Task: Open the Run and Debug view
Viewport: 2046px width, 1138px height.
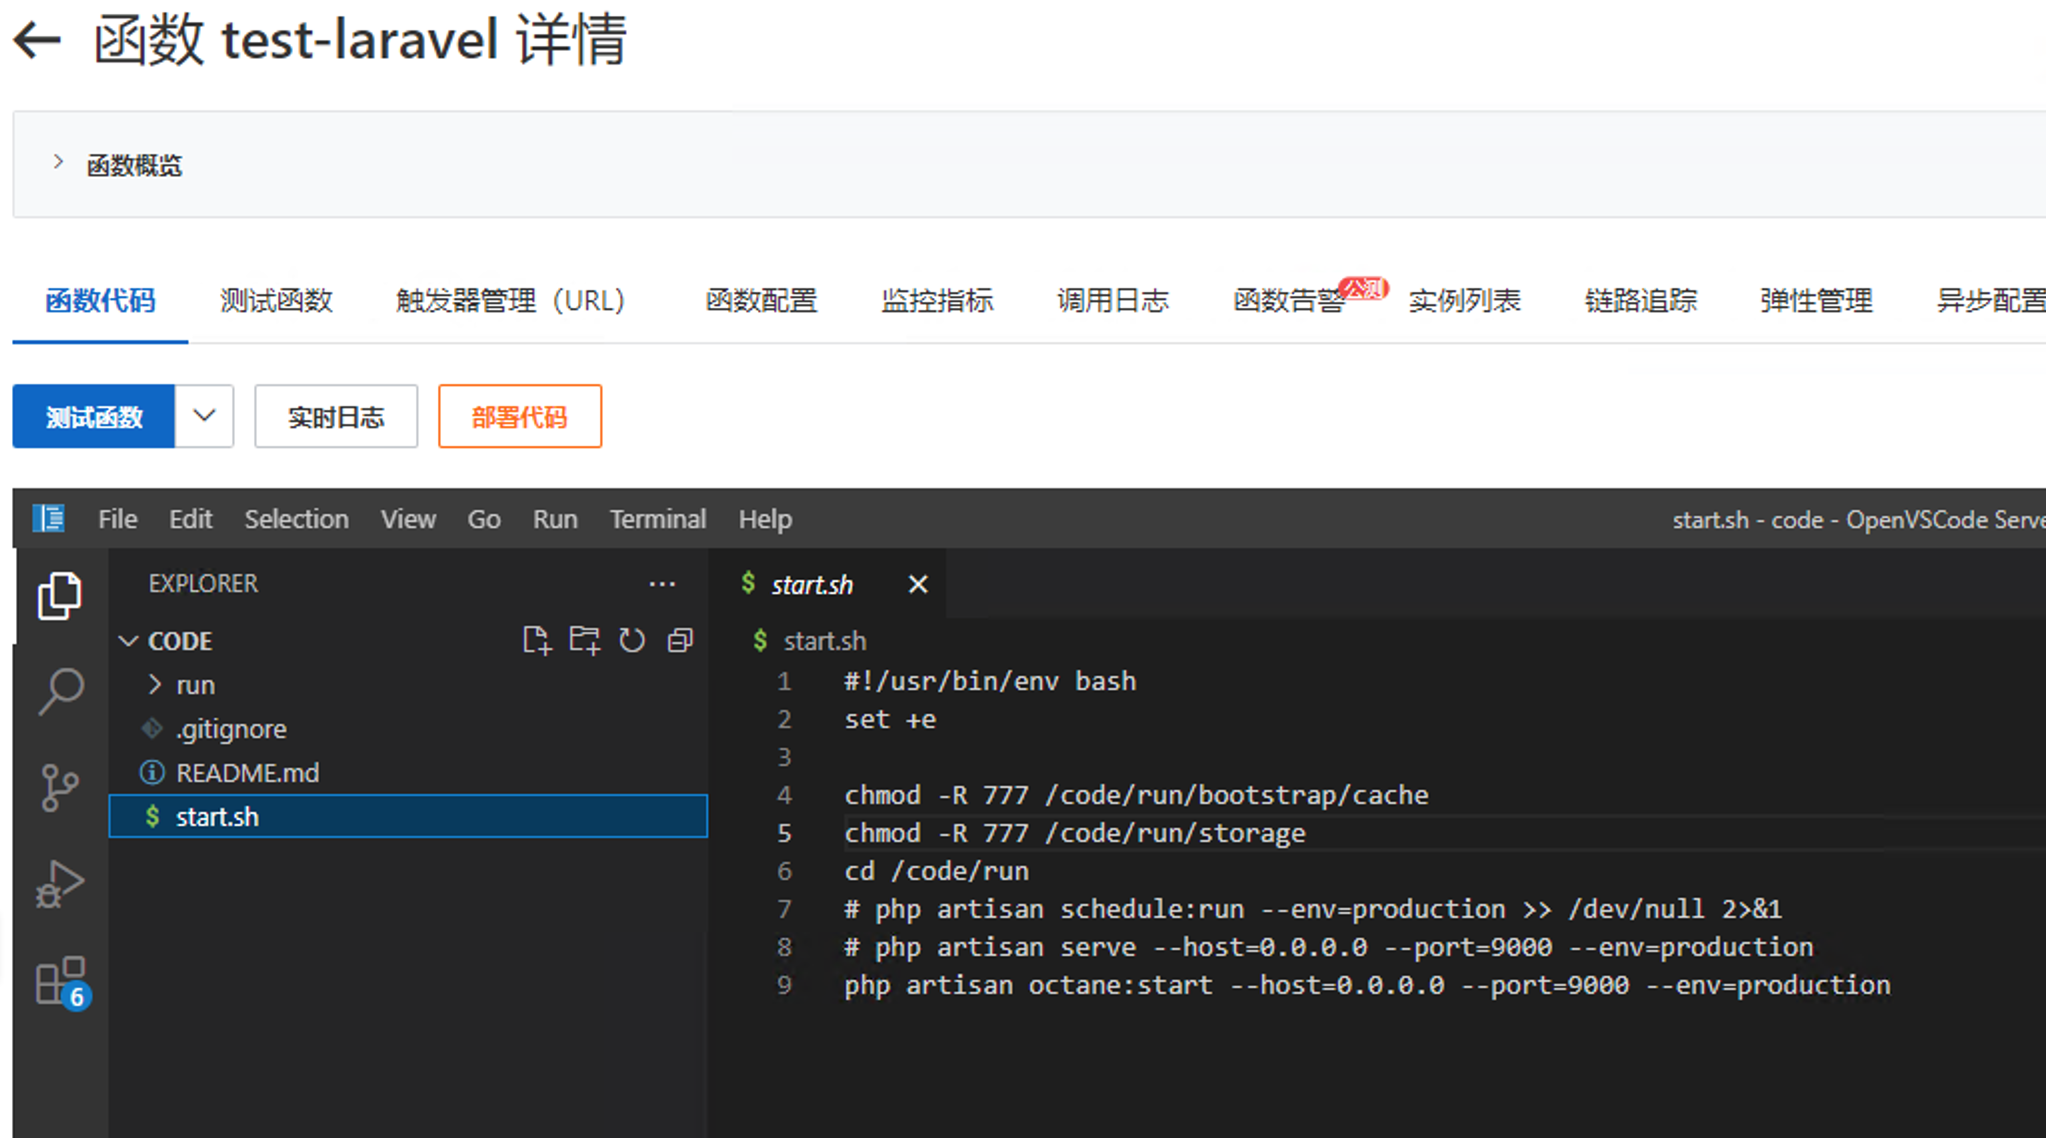Action: (x=60, y=884)
